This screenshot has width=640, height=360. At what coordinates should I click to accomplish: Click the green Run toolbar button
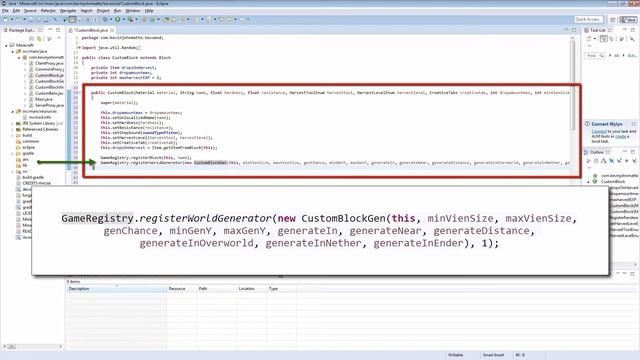click(118, 19)
